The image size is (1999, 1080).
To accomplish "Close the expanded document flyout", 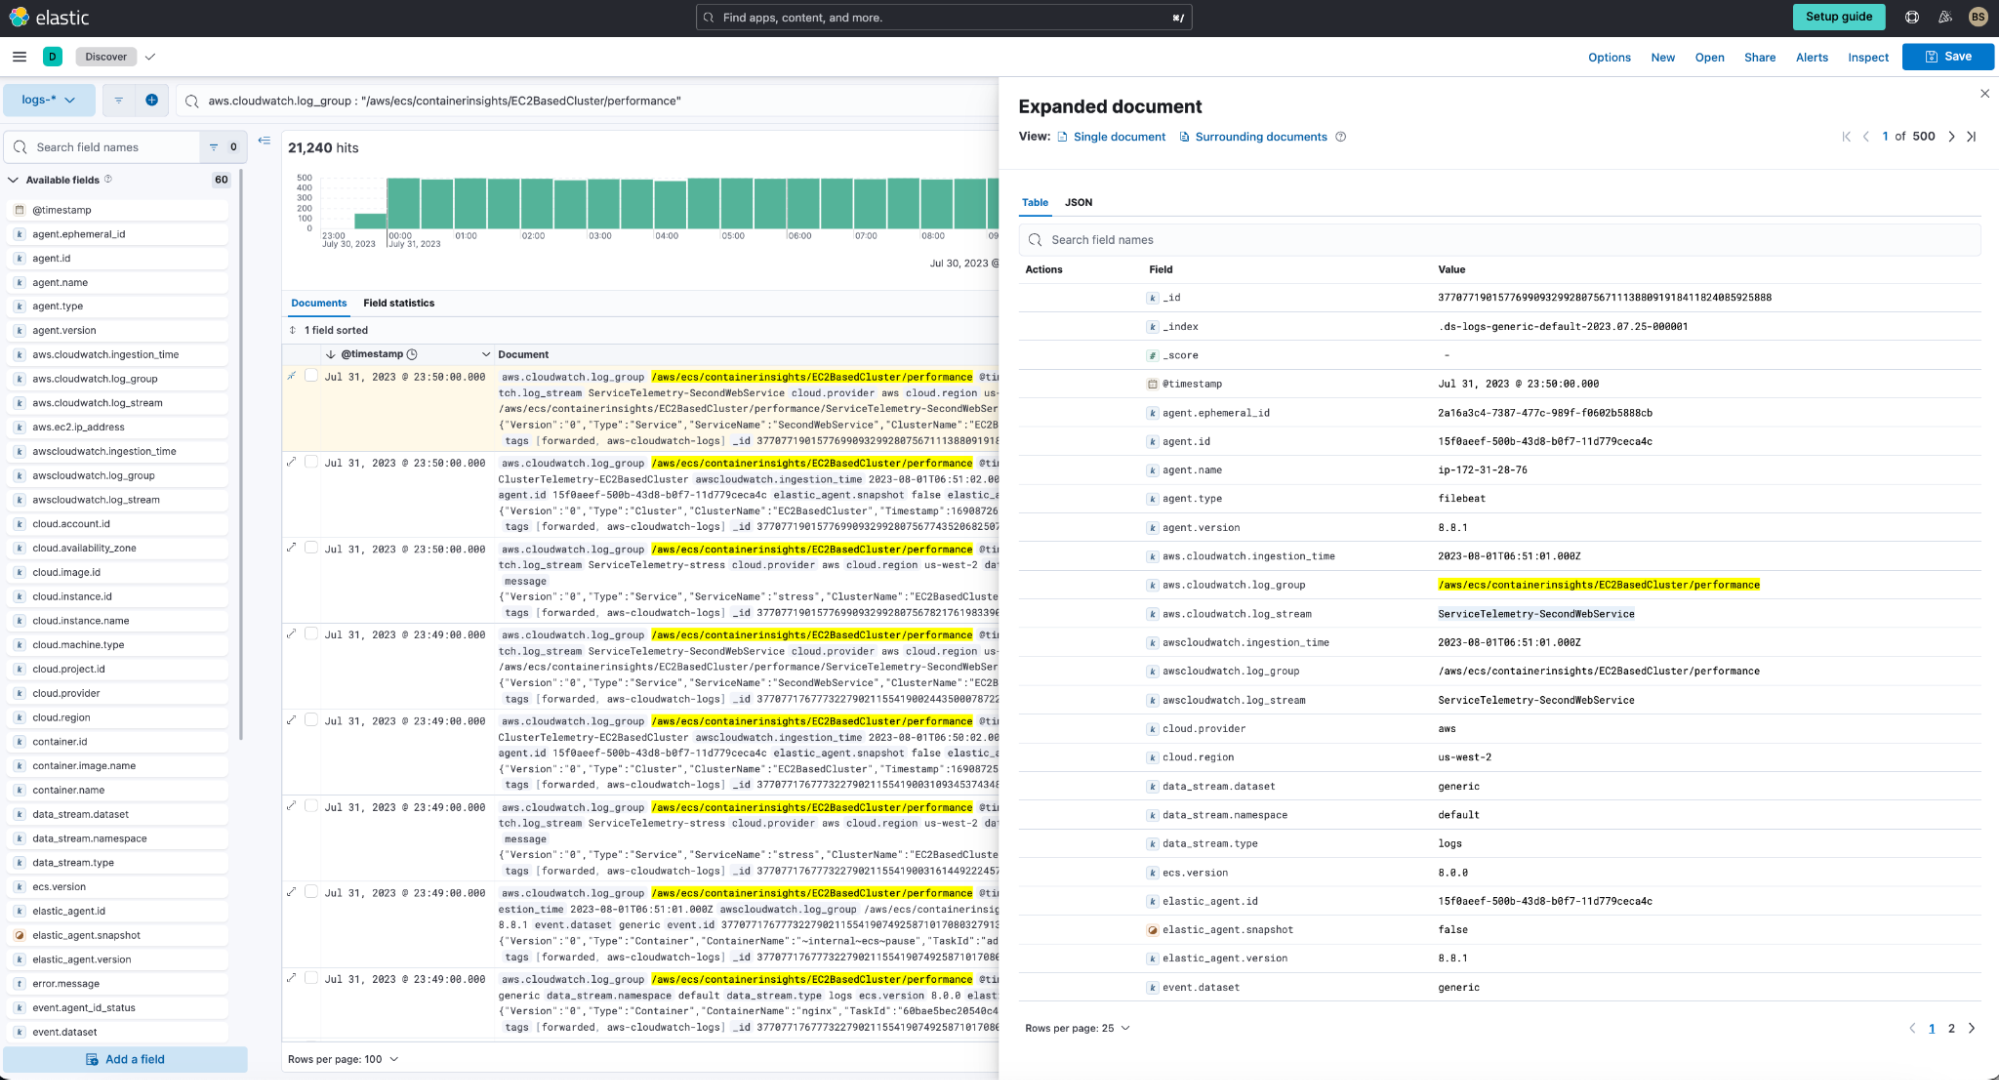I will [1984, 93].
